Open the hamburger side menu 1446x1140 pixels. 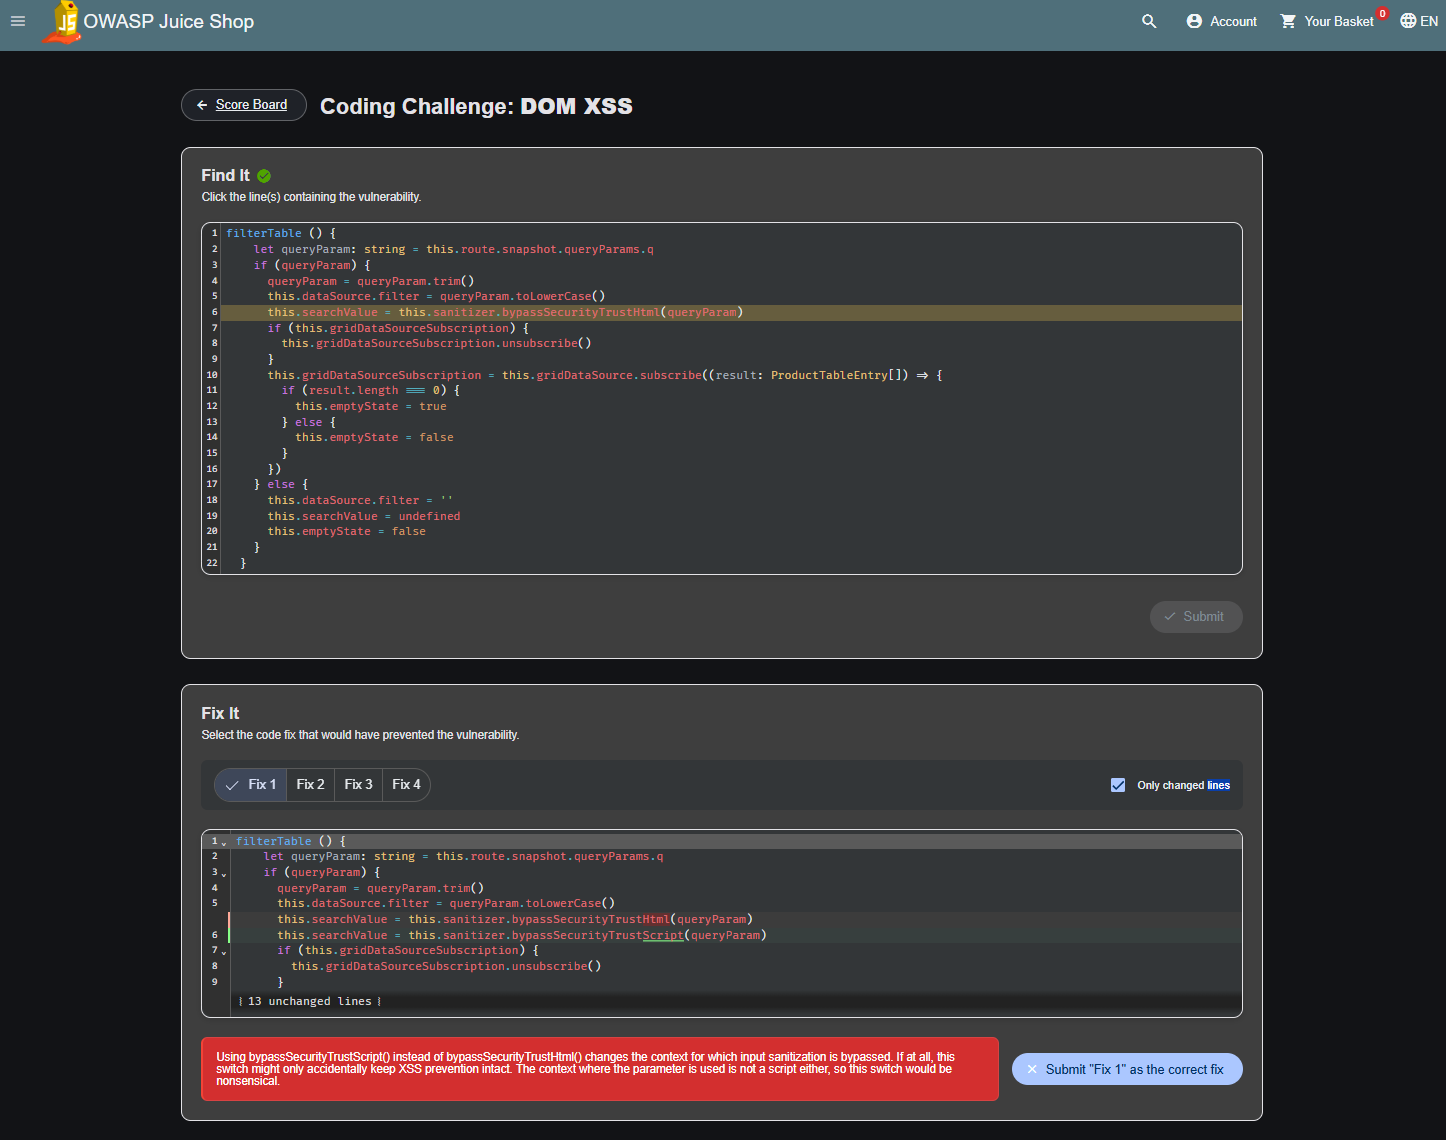tap(18, 21)
